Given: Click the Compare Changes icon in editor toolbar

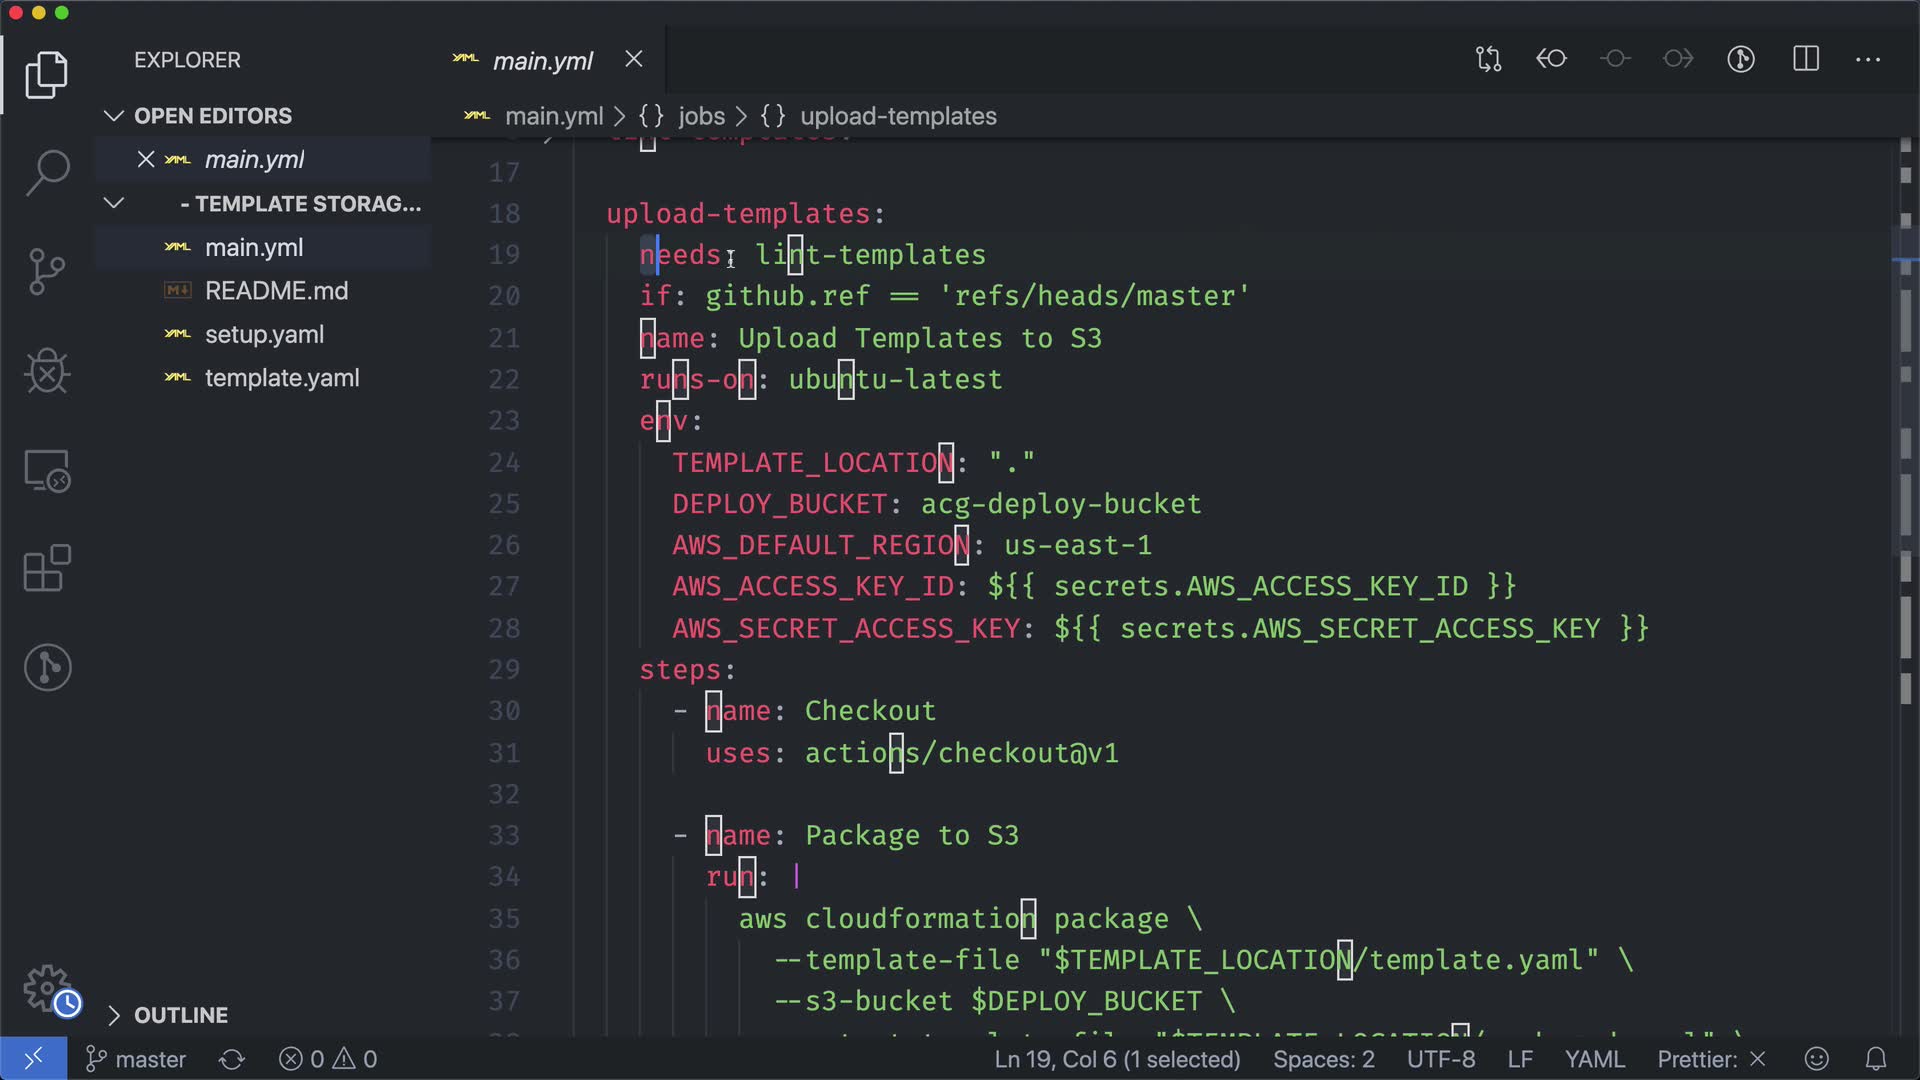Looking at the screenshot, I should pos(1488,59).
